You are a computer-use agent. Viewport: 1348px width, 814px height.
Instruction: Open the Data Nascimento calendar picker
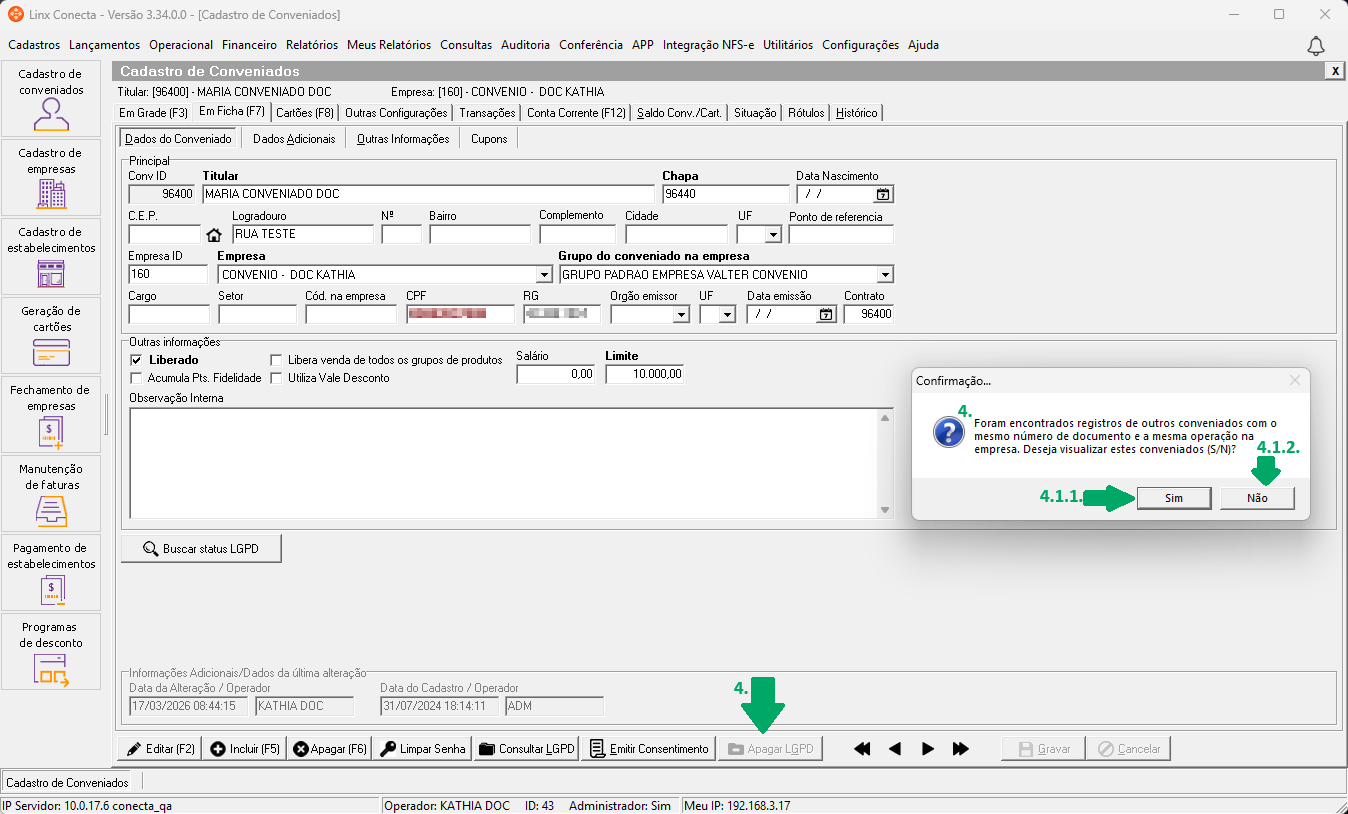pos(883,194)
